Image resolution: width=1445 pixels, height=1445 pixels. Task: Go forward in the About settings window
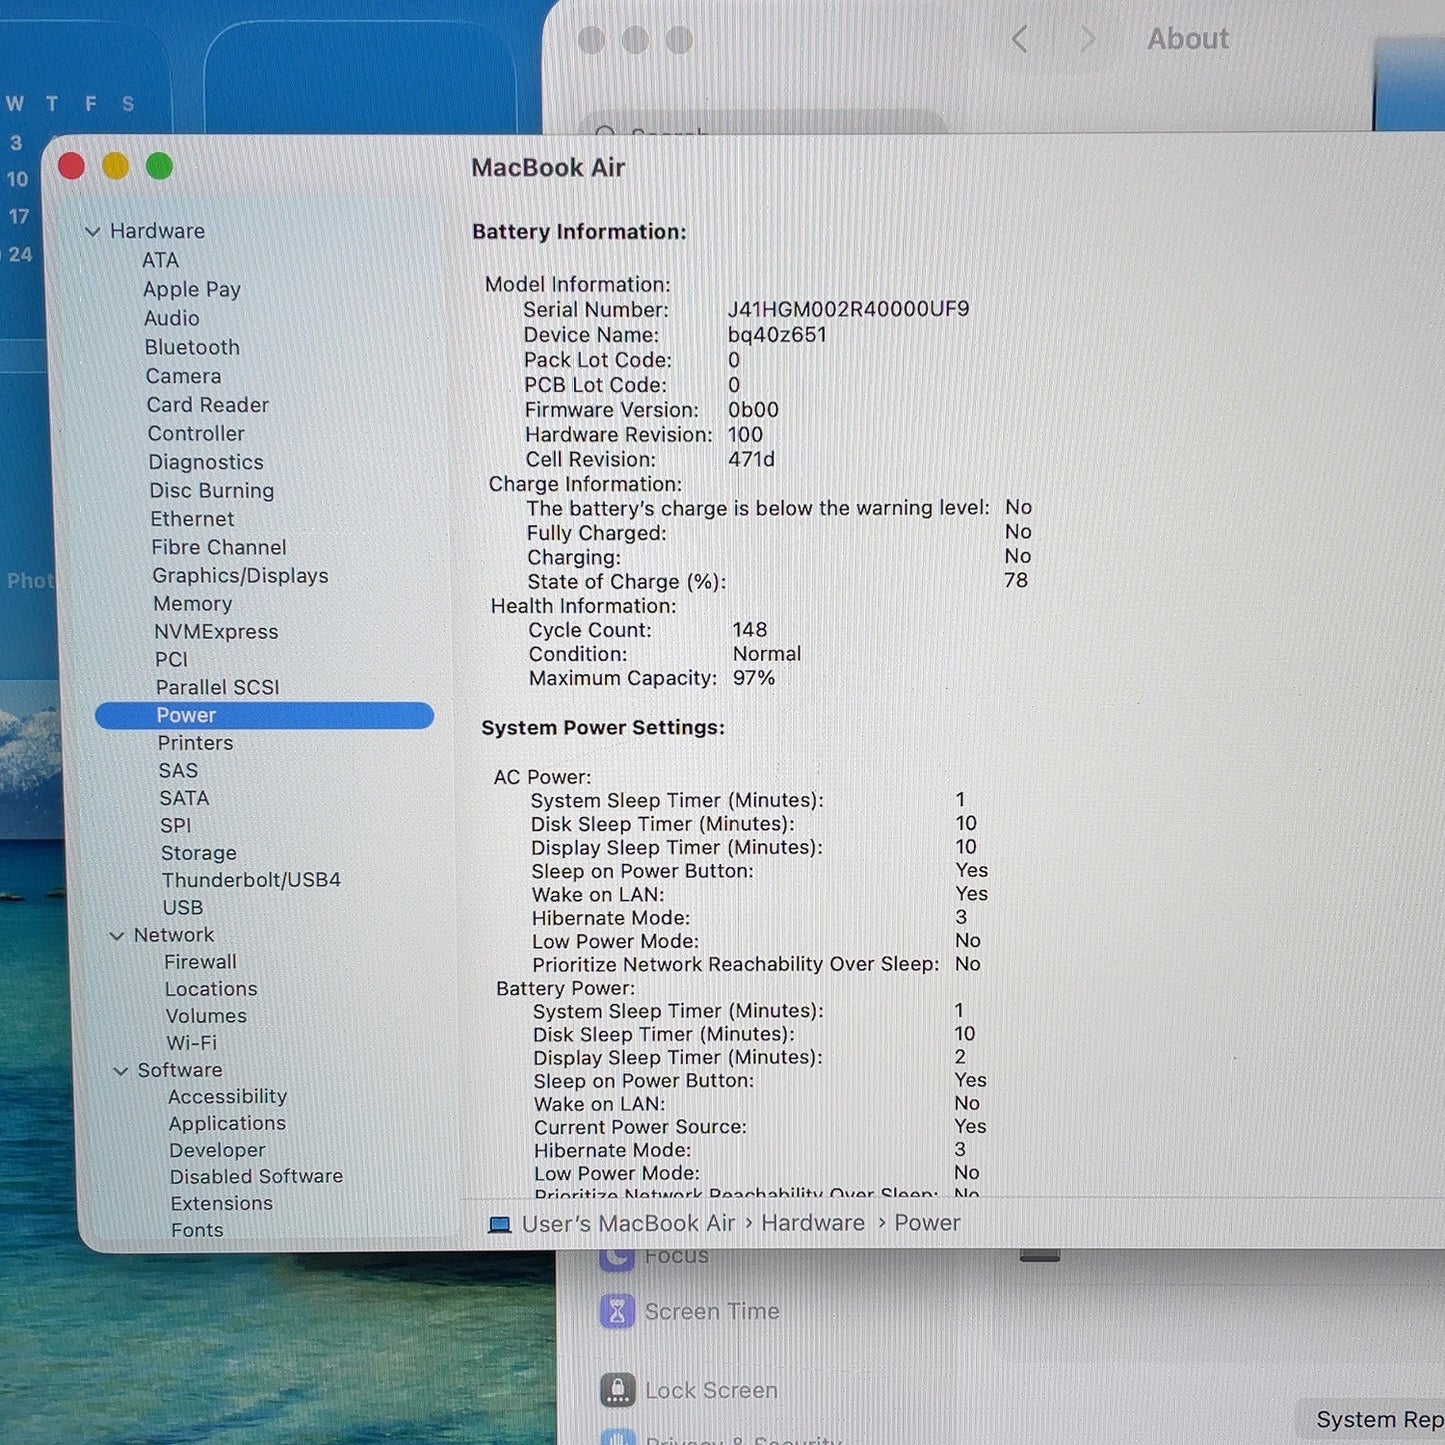pos(1087,39)
